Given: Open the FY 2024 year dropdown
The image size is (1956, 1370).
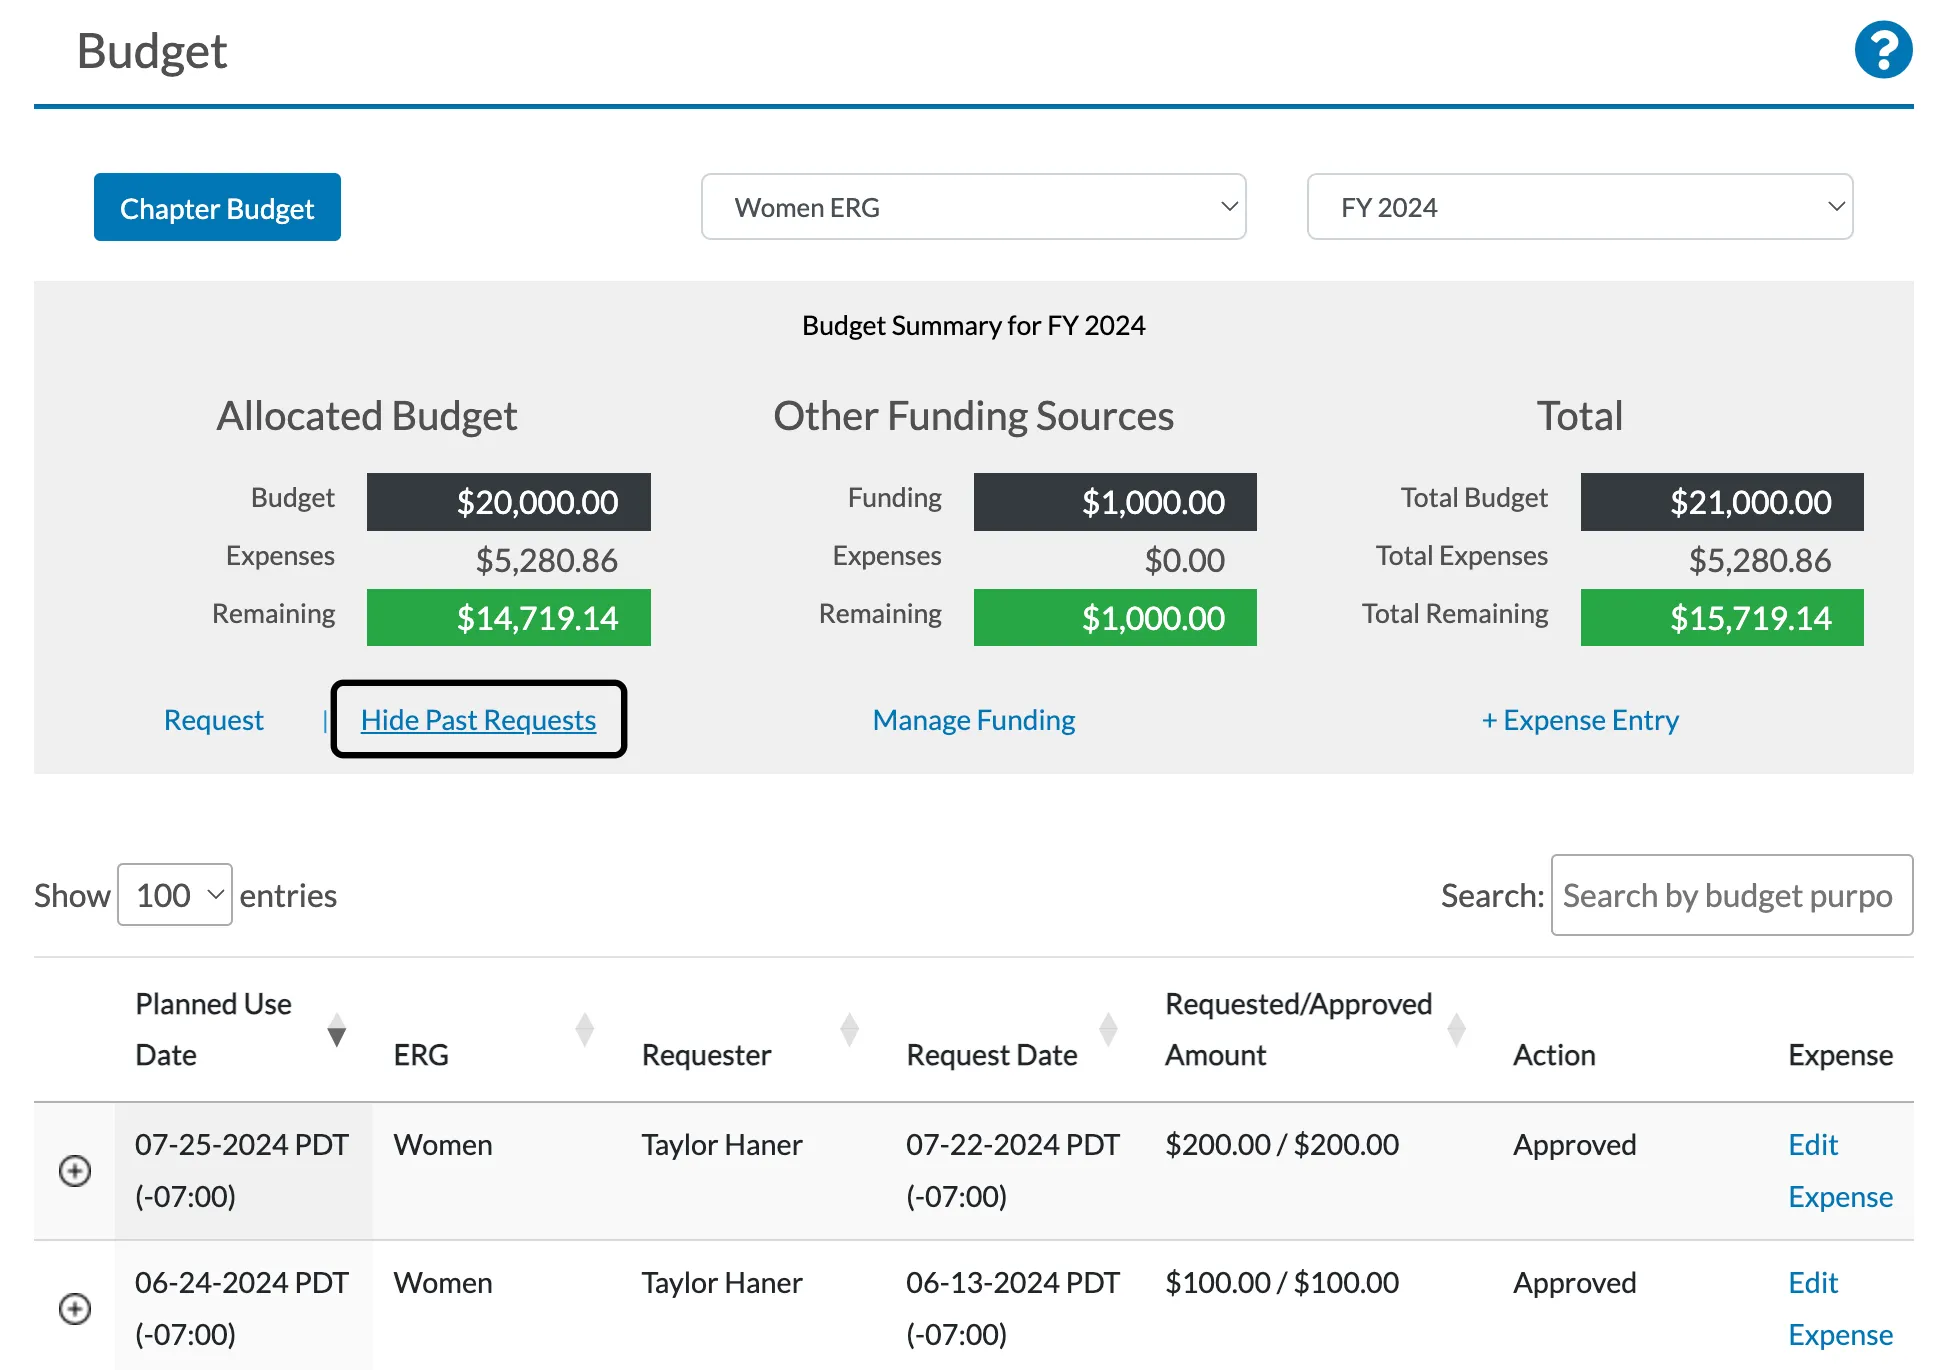Looking at the screenshot, I should [x=1580, y=207].
